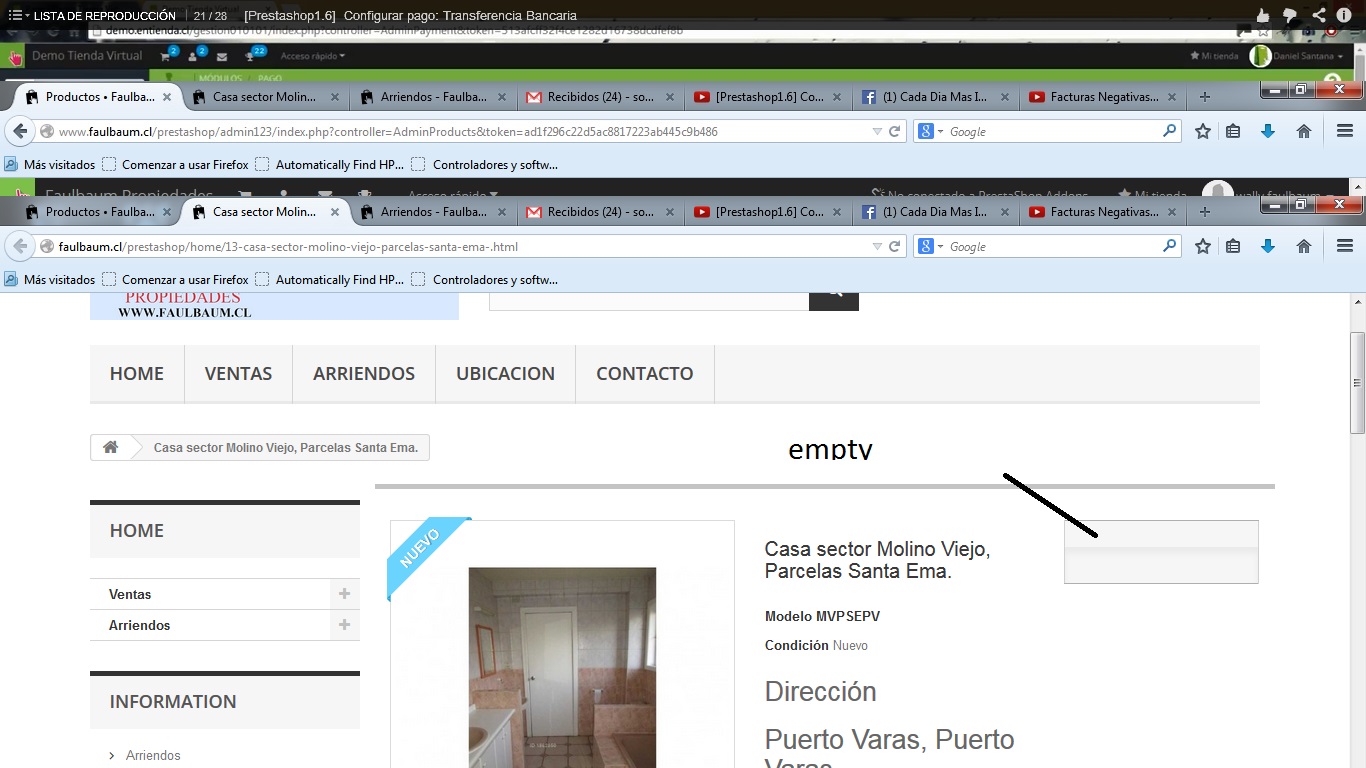
Task: Open 'Comenzar a usar Firefox' bookmark in front window
Action: 176,280
